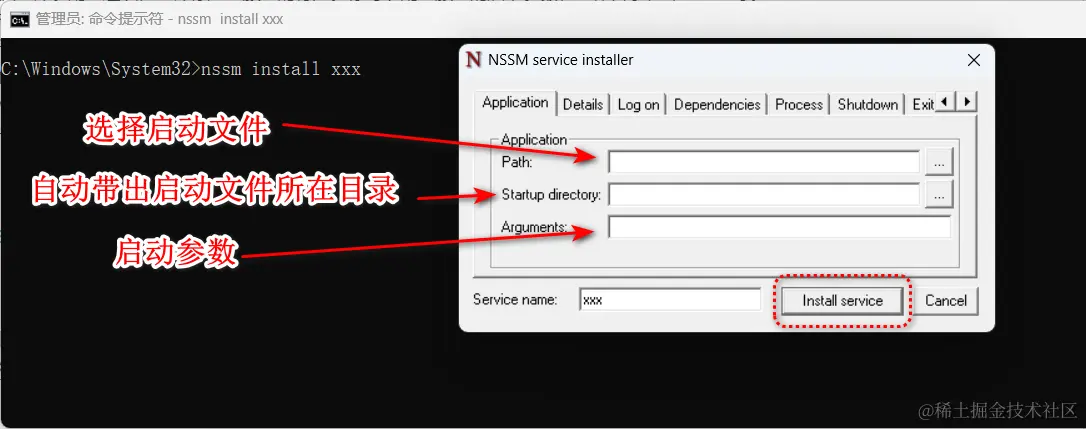Open the Application tab
1086x429 pixels.
pyautogui.click(x=515, y=103)
